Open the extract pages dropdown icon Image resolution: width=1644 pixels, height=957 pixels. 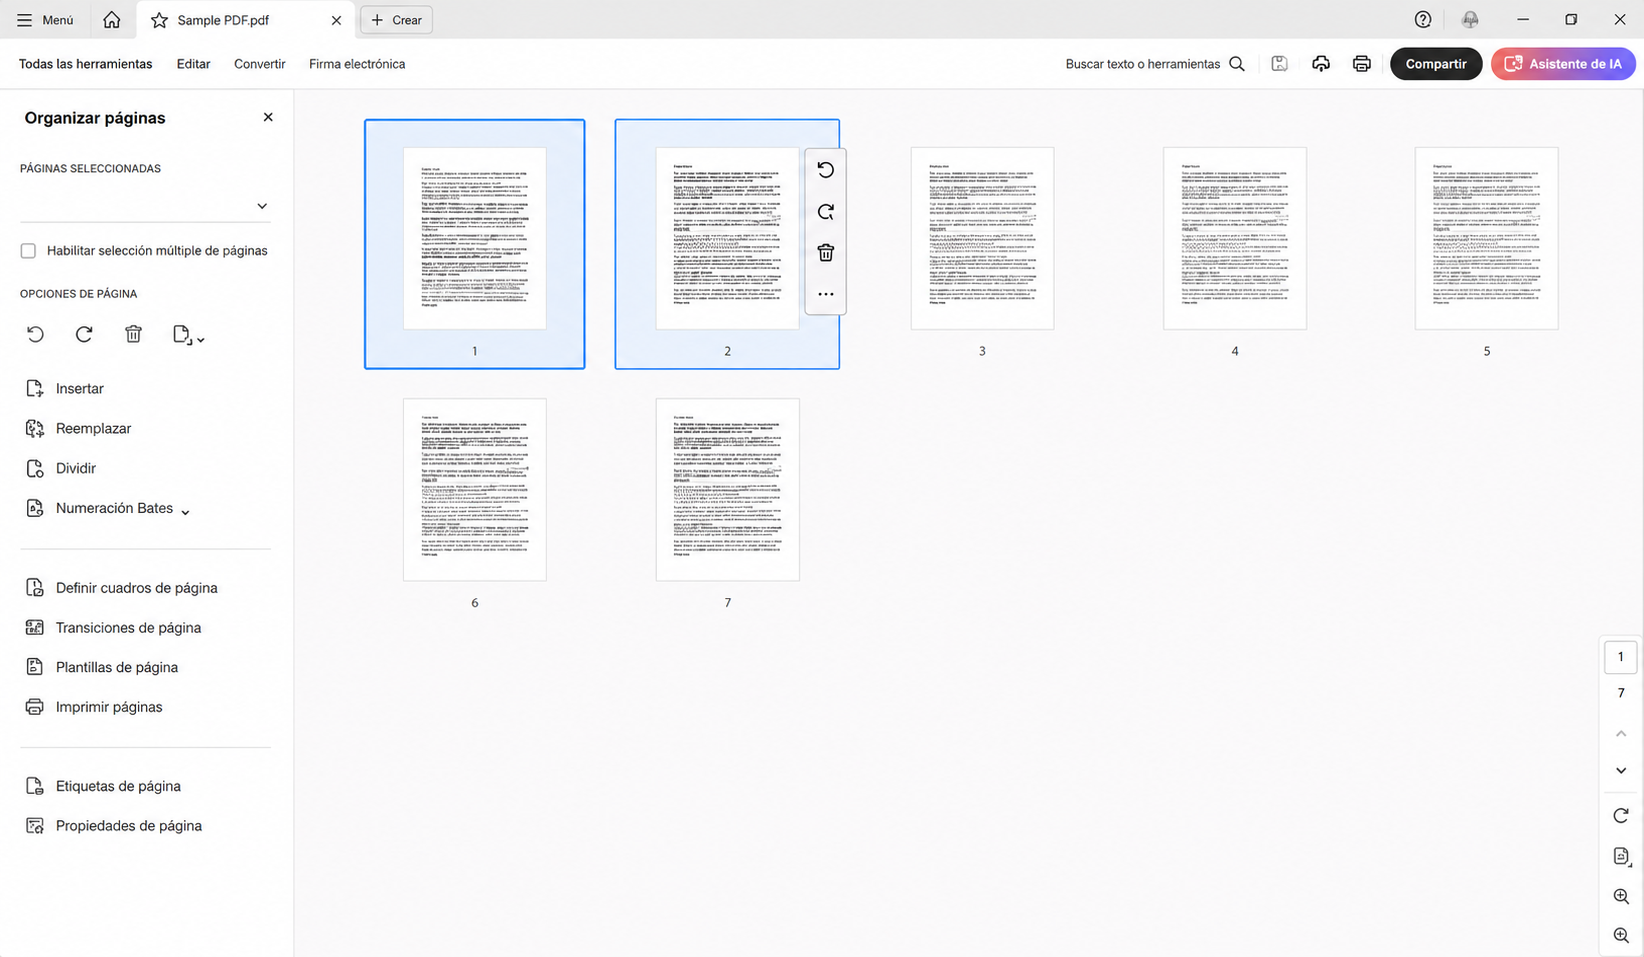click(188, 335)
